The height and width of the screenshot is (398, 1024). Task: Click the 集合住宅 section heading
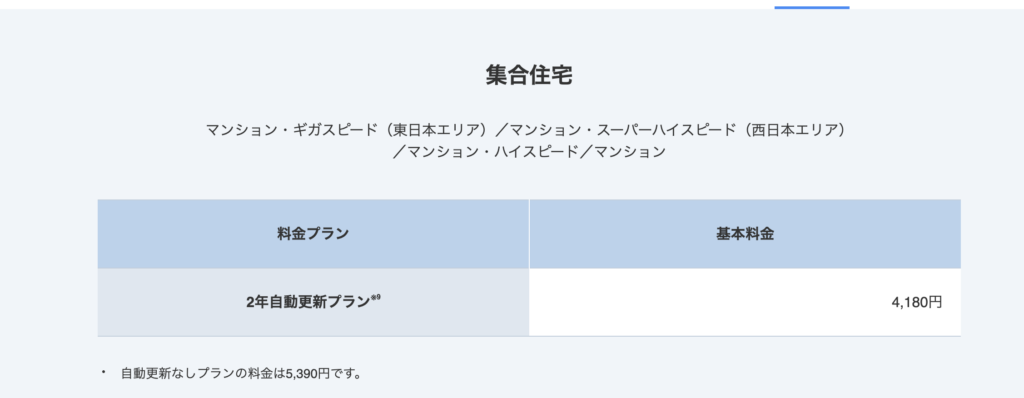pyautogui.click(x=529, y=75)
